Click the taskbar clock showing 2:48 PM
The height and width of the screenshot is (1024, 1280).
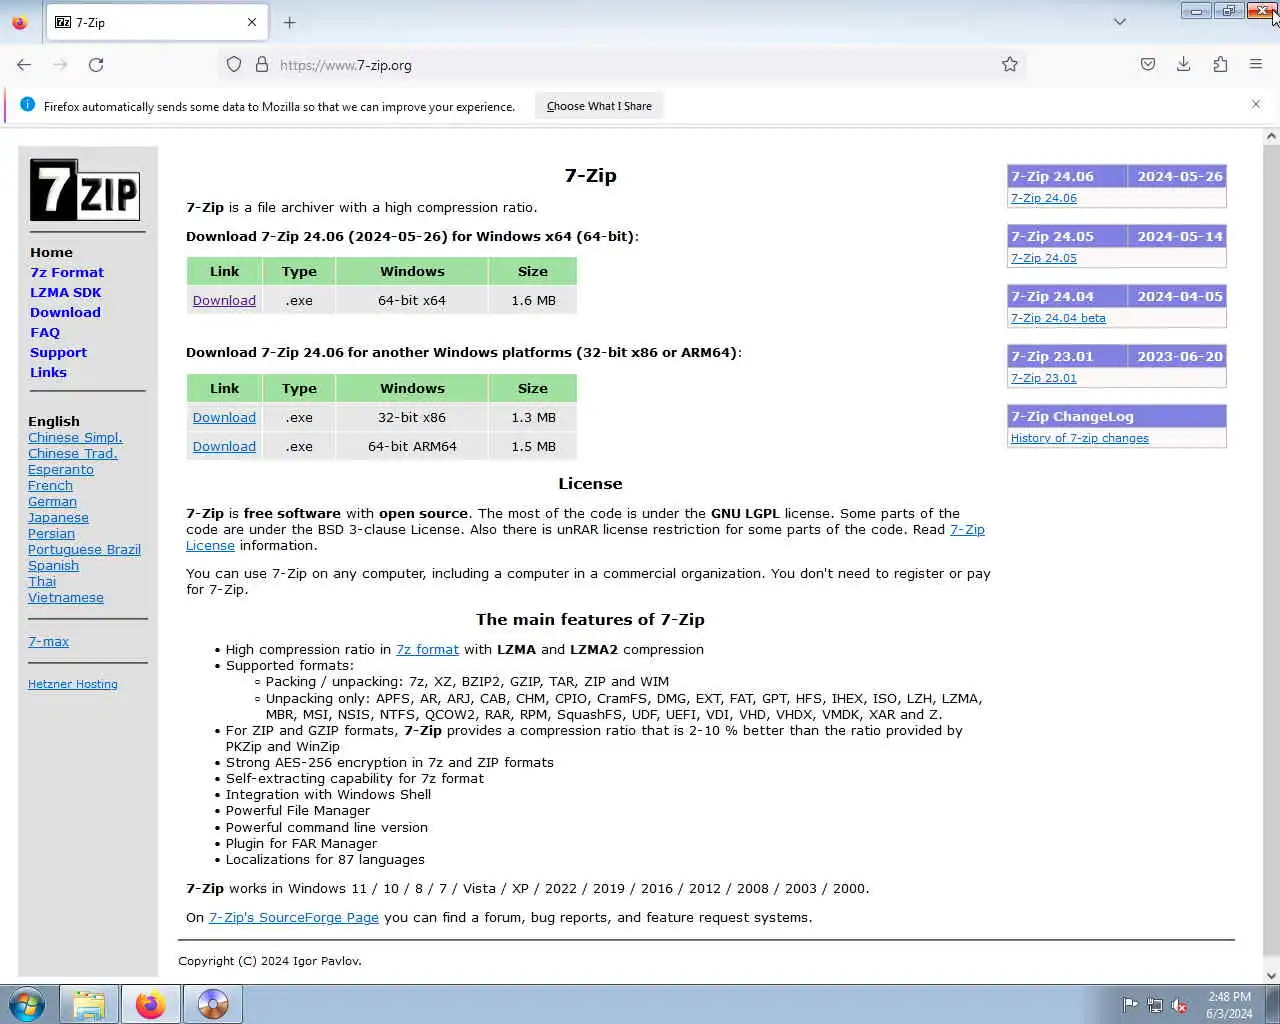coord(1229,997)
